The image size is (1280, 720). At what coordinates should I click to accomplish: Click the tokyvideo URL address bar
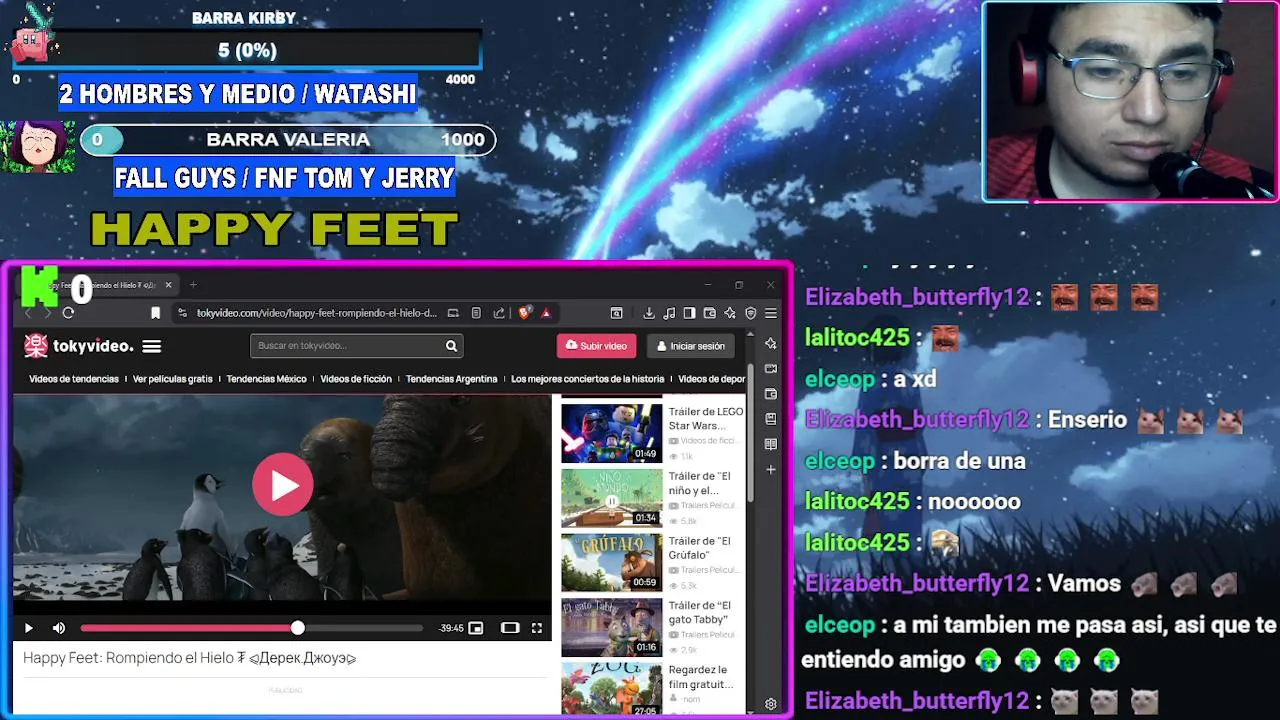click(x=316, y=313)
